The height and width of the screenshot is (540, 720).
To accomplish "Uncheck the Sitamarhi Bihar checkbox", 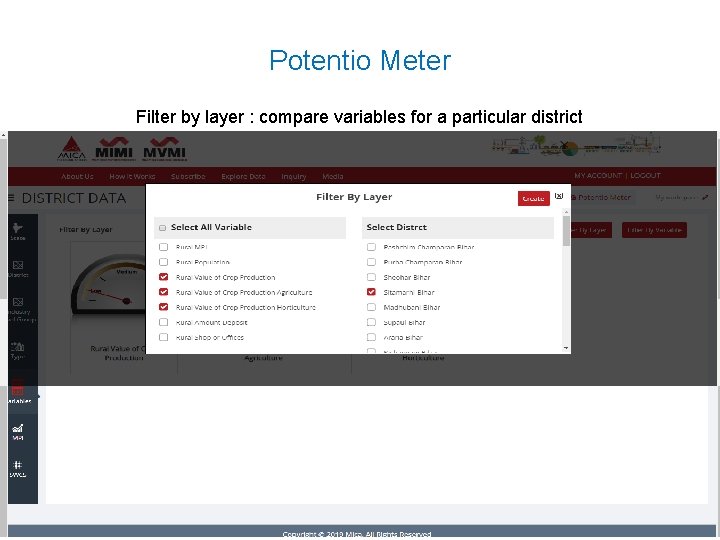I will 371,292.
